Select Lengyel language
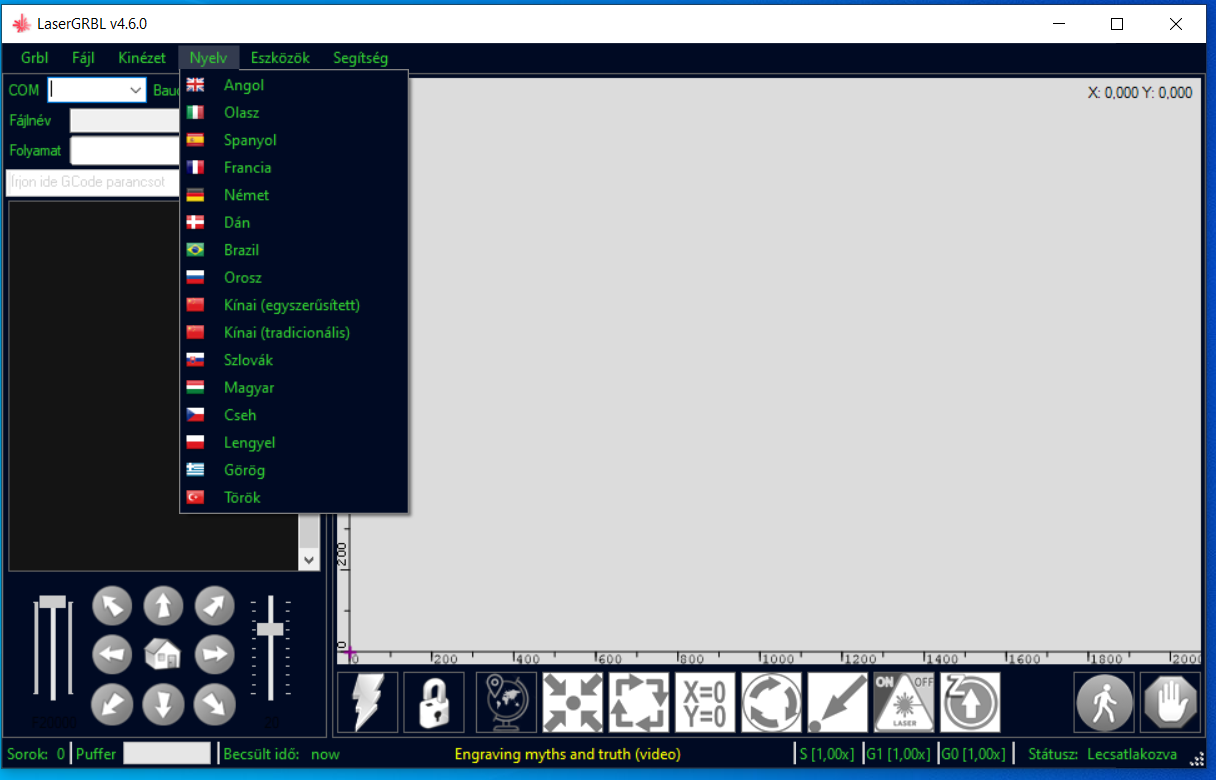 294,443
